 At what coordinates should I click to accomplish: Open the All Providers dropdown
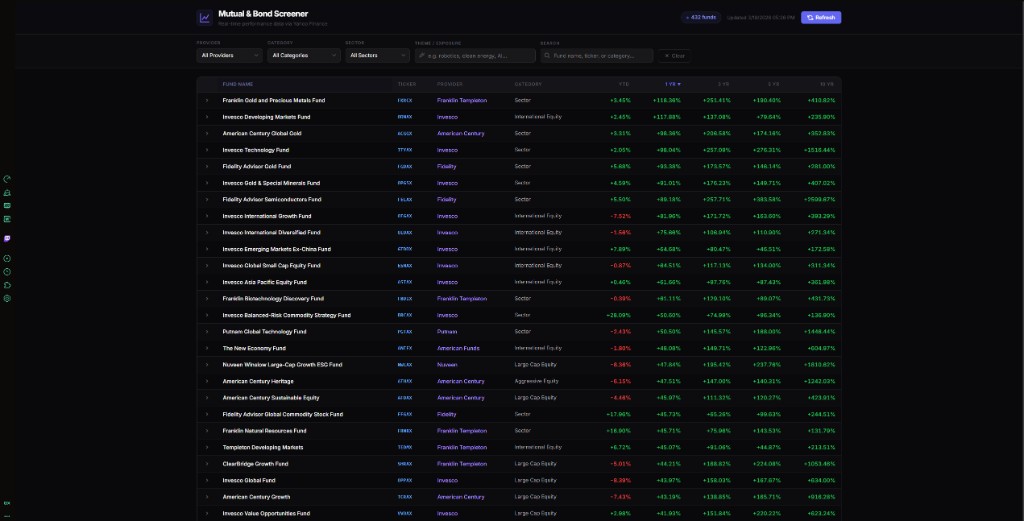click(229, 55)
